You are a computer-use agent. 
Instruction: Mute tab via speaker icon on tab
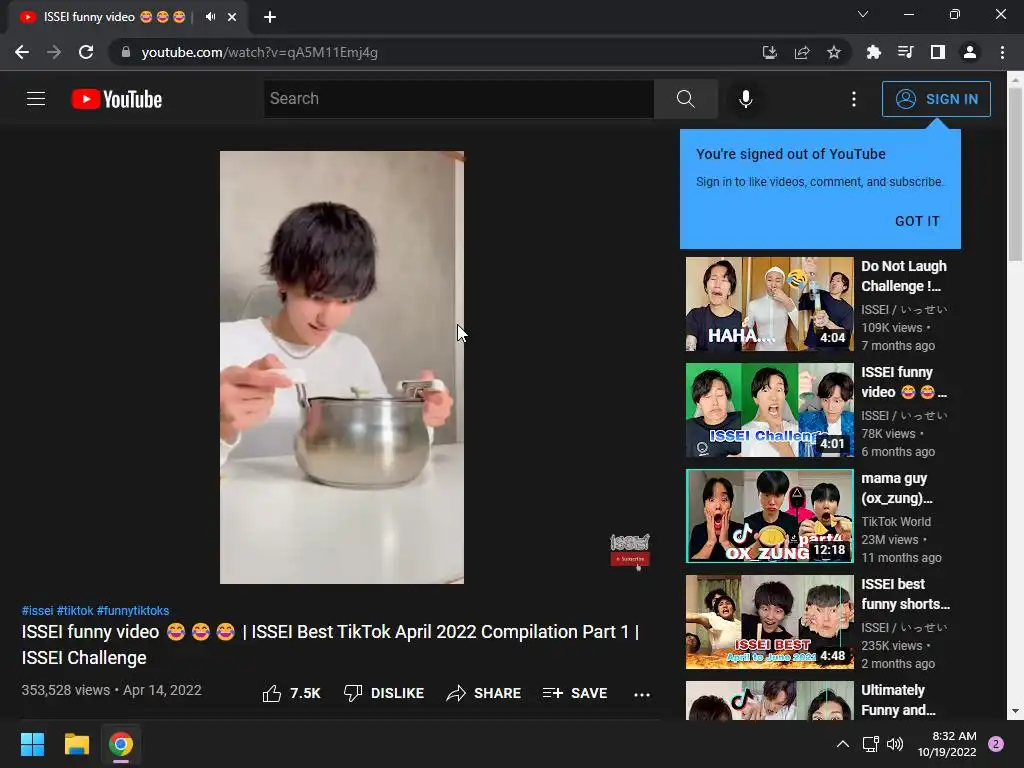point(210,16)
